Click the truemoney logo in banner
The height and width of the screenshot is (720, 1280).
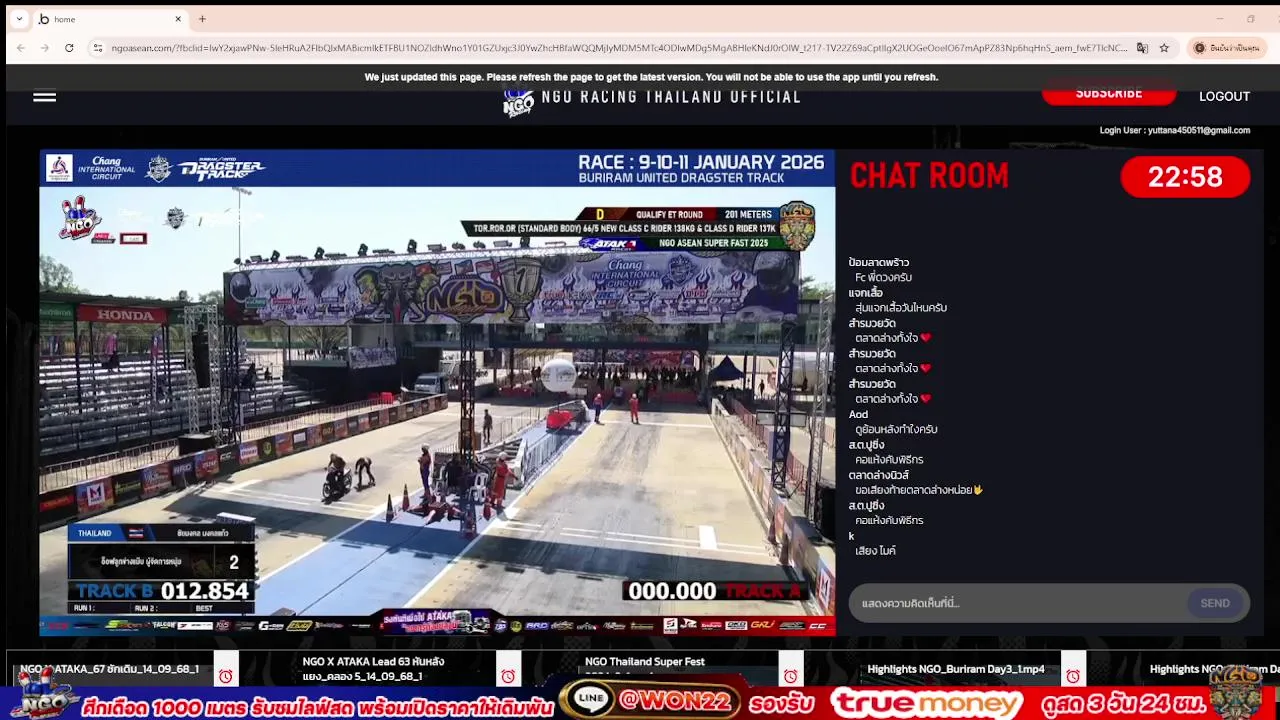[x=926, y=703]
